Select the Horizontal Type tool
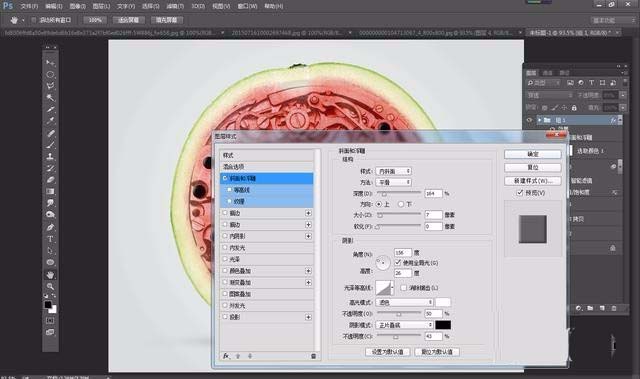Image resolution: width=640 pixels, height=379 pixels. click(50, 239)
